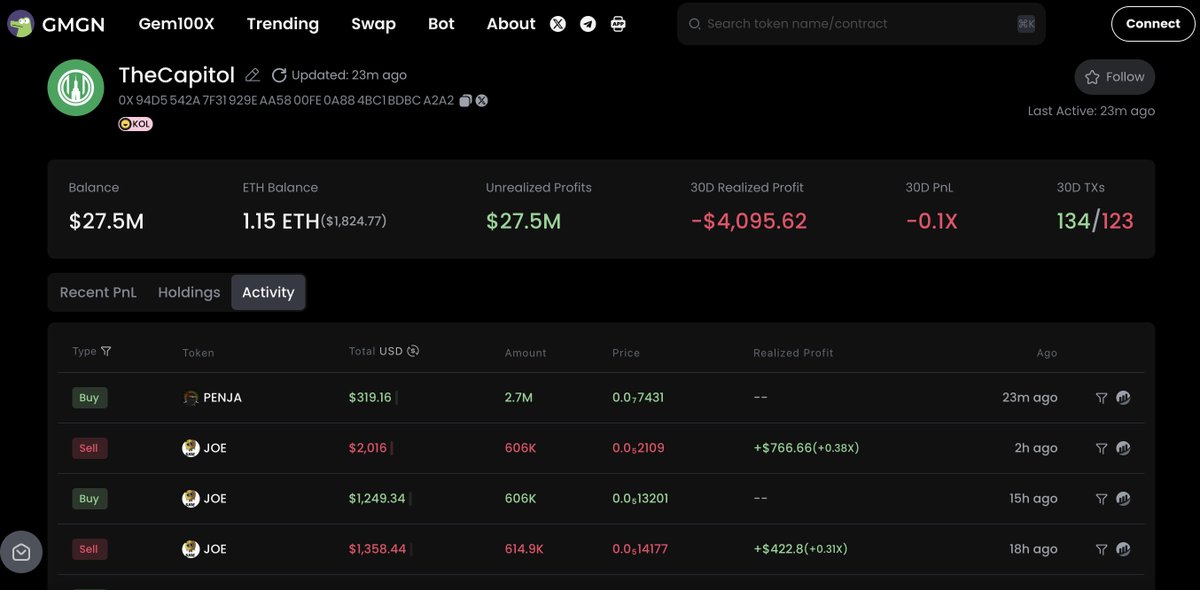Open filter next to the Type column

106,351
